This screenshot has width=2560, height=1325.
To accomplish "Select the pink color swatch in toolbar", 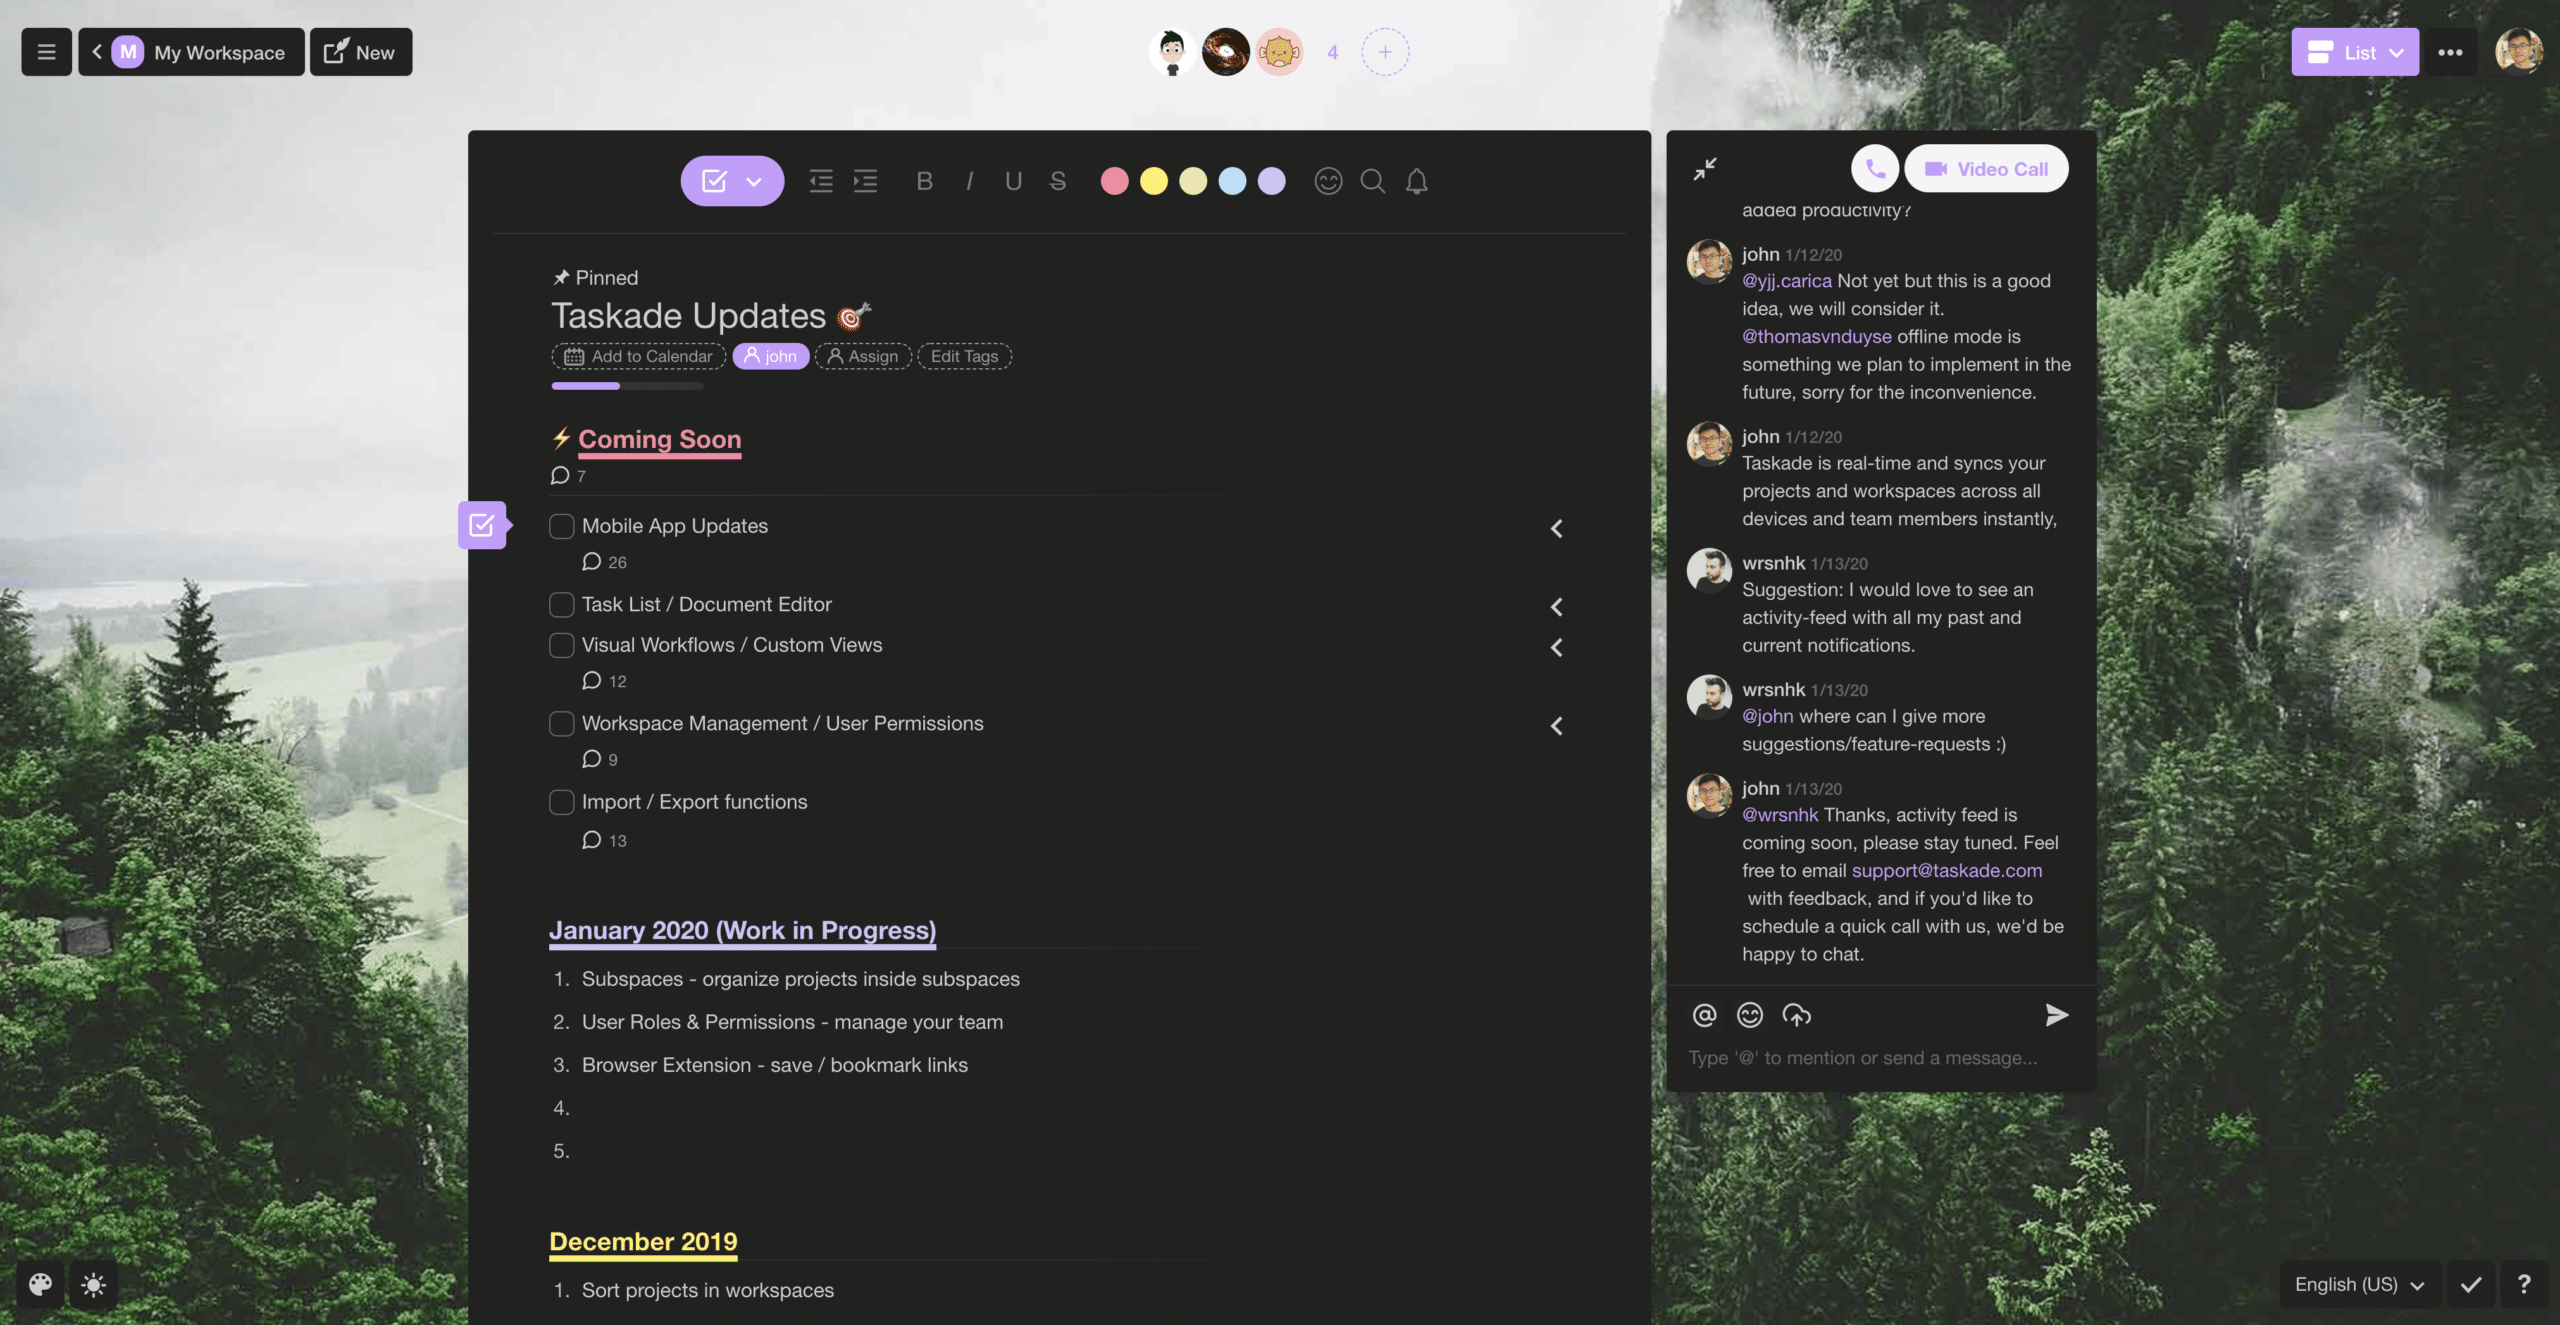I will (x=1115, y=179).
